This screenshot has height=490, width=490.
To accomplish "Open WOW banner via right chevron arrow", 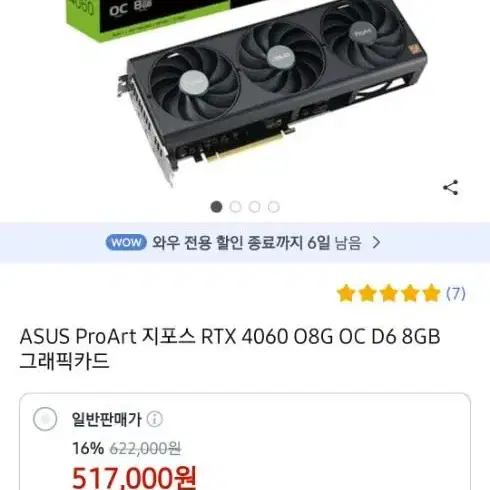I will click(376, 242).
